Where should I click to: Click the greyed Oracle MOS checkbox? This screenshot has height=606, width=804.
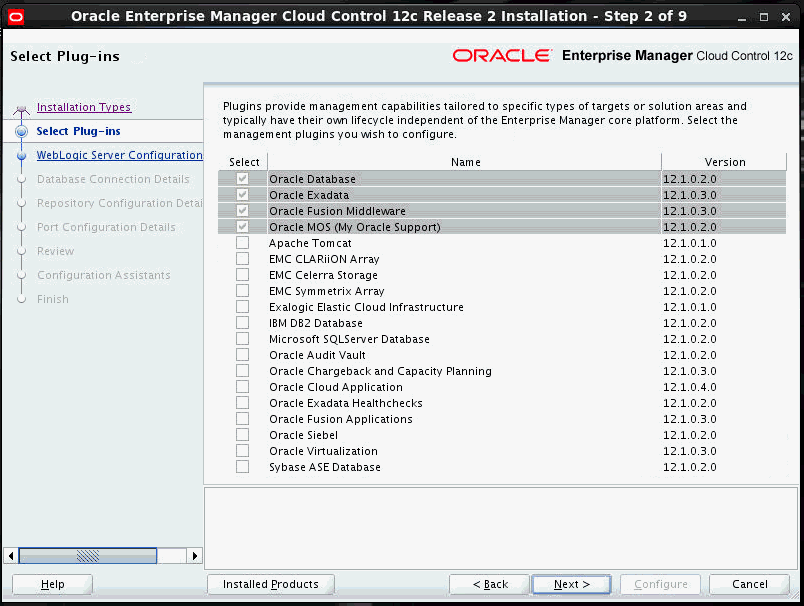[243, 227]
